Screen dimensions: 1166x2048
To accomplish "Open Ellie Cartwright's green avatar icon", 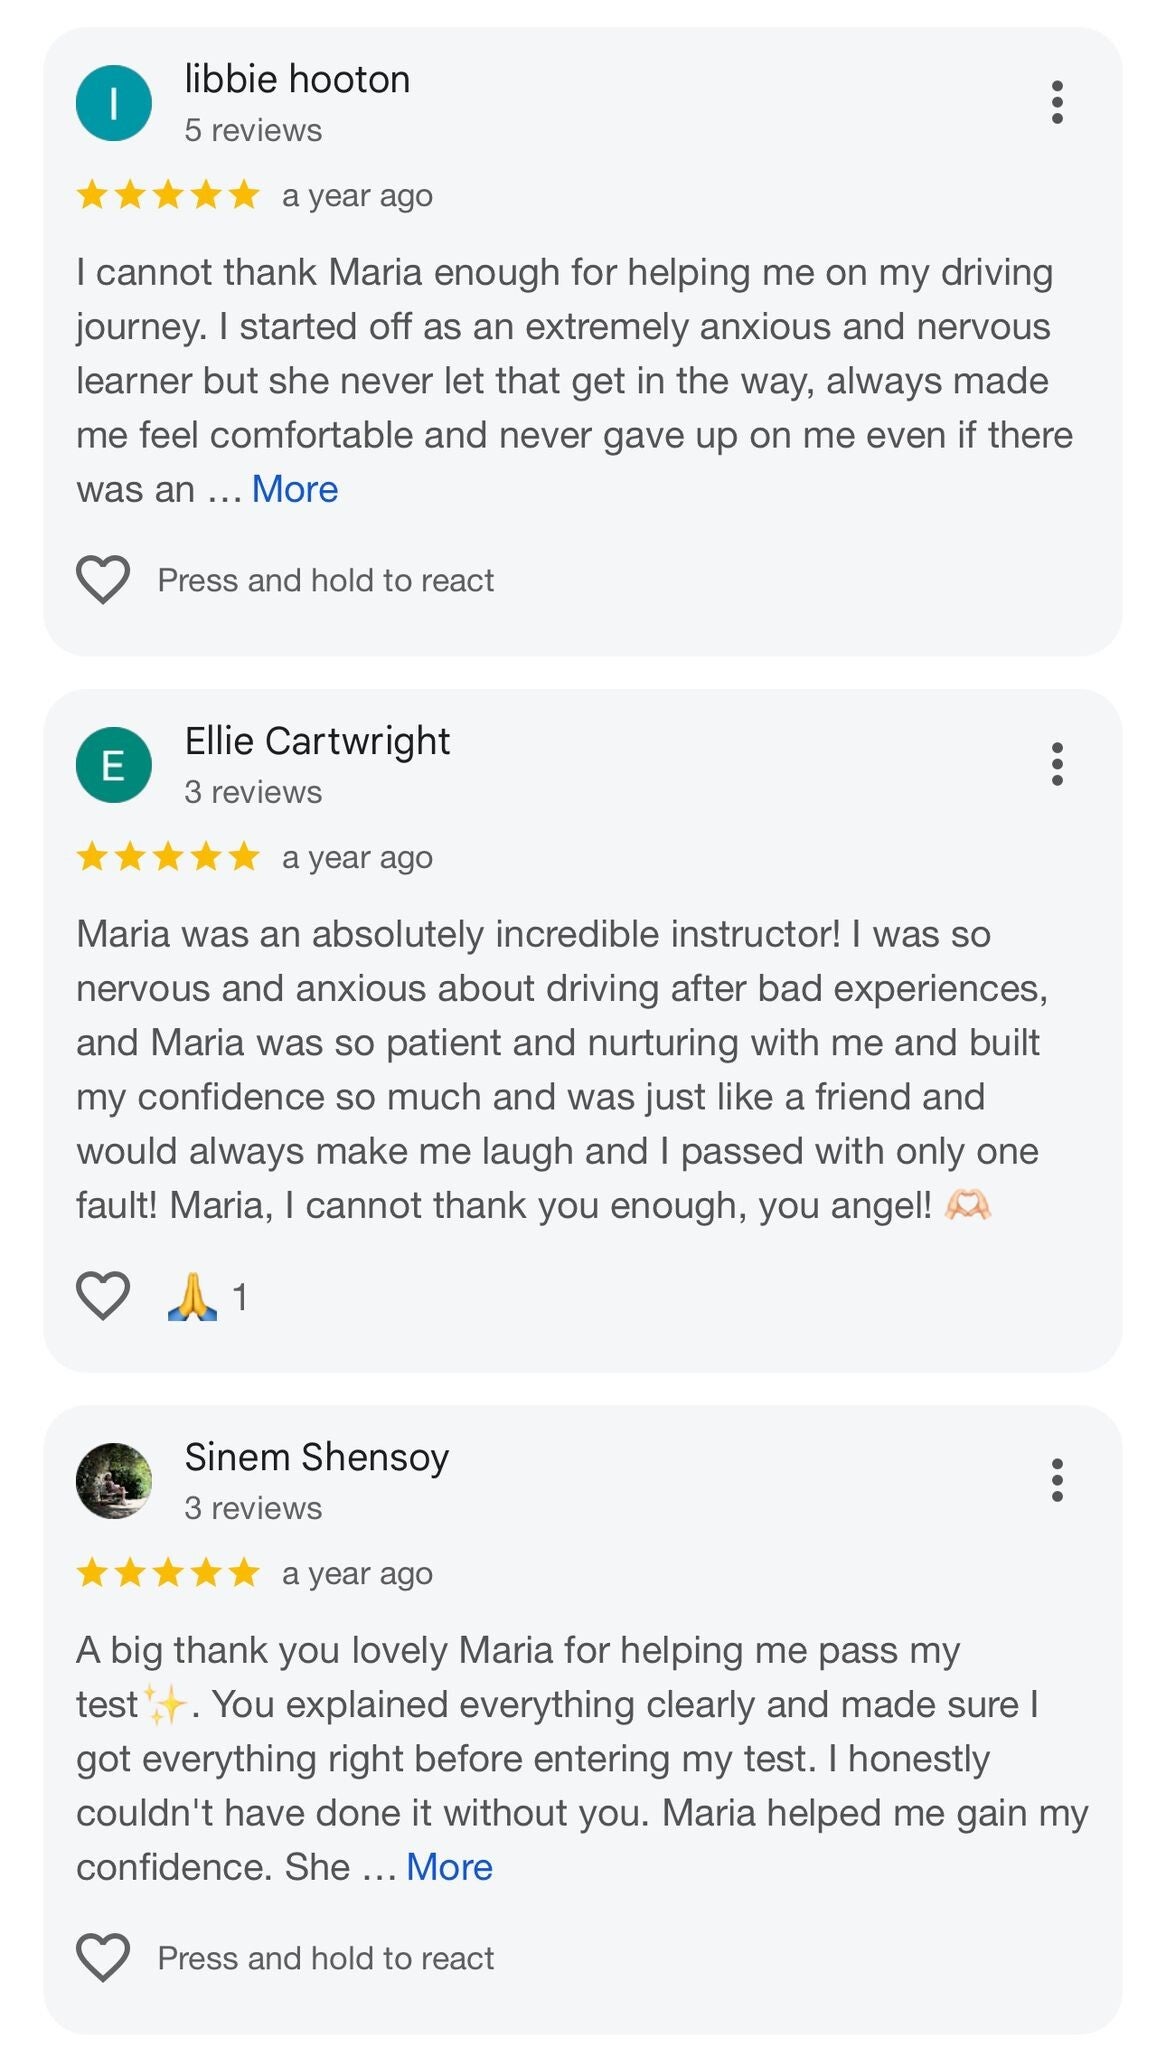I will pyautogui.click(x=114, y=765).
